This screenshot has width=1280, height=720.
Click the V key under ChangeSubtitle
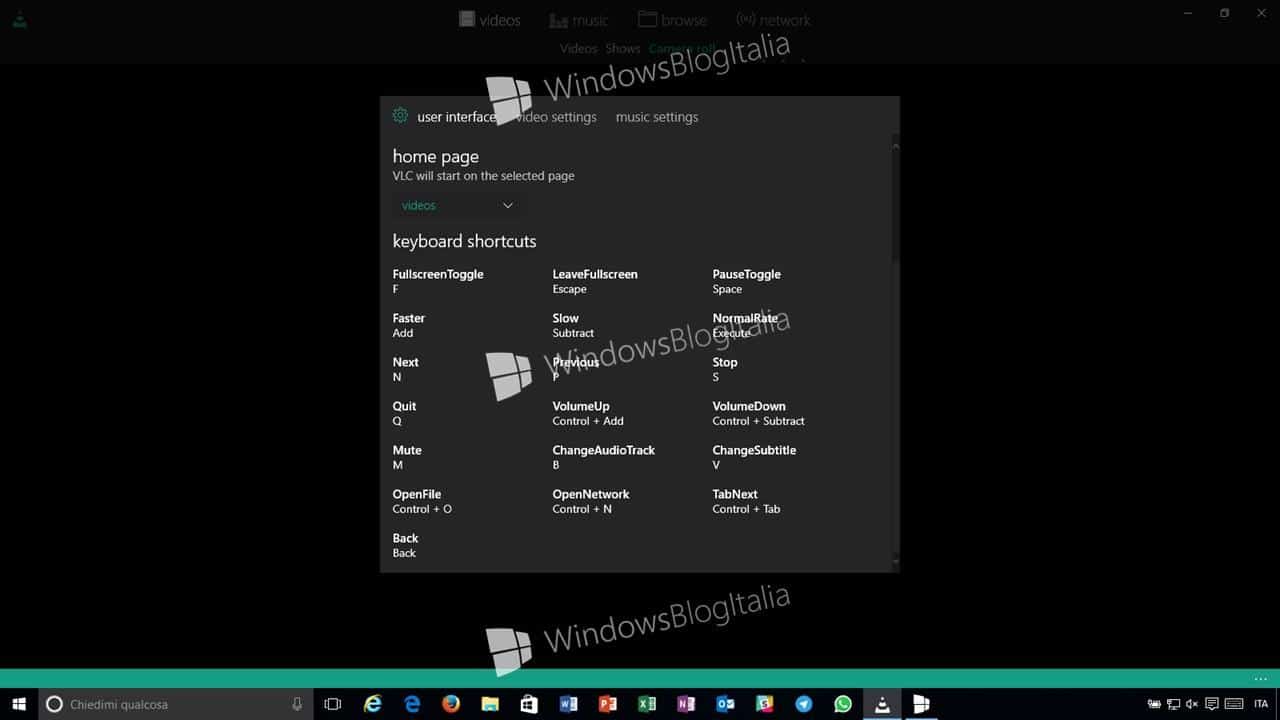[x=716, y=465]
